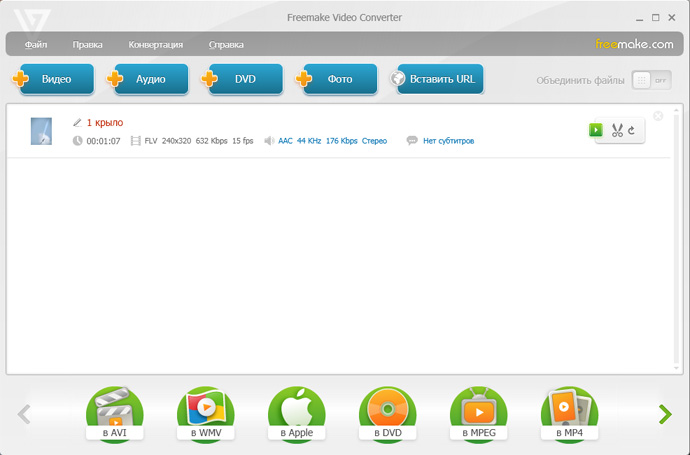Click the subtitles speech bubble icon
The width and height of the screenshot is (690, 455).
click(x=412, y=141)
